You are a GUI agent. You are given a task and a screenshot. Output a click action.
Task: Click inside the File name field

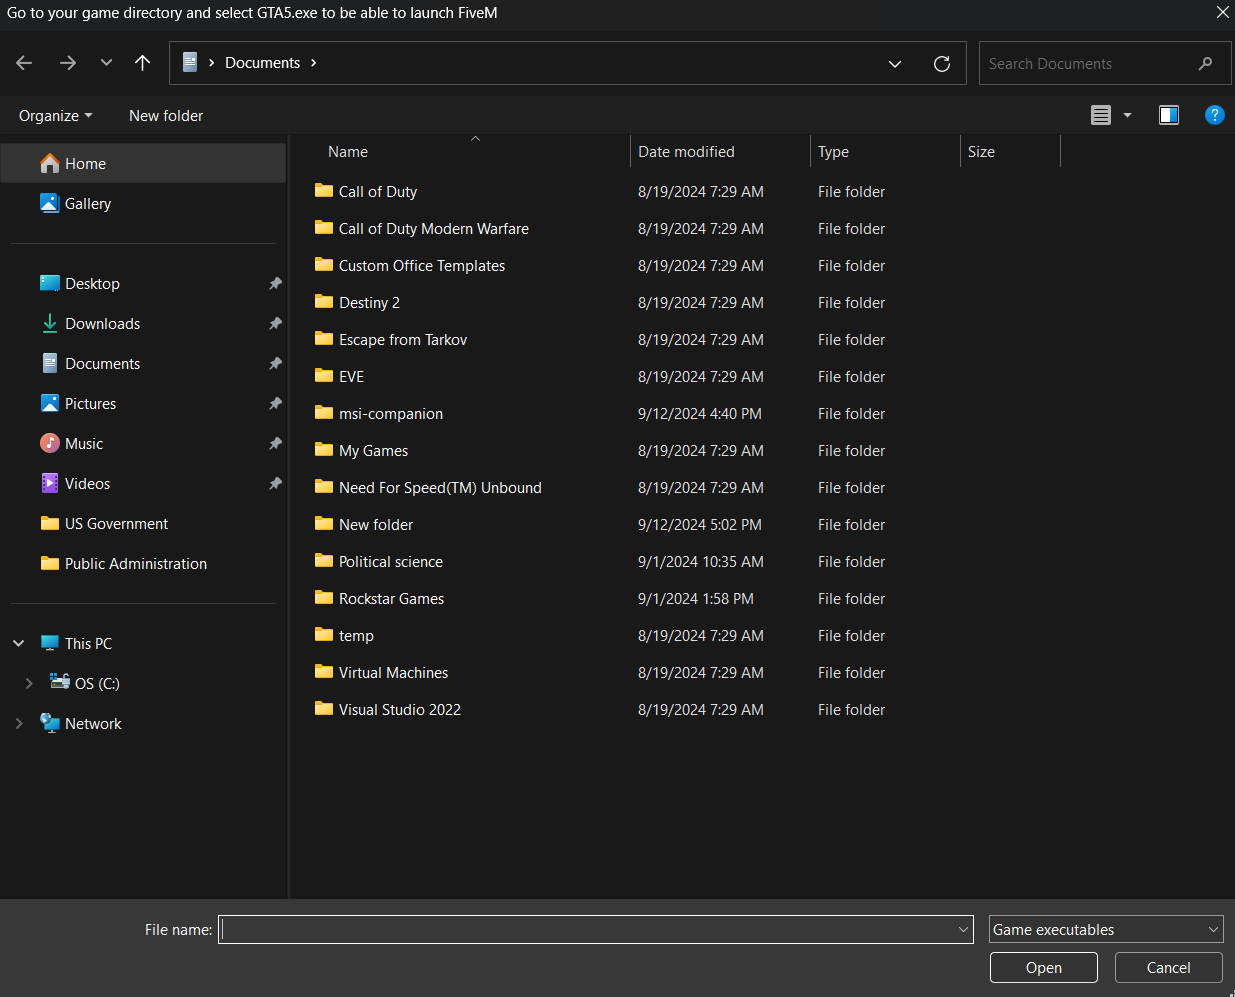pos(595,929)
